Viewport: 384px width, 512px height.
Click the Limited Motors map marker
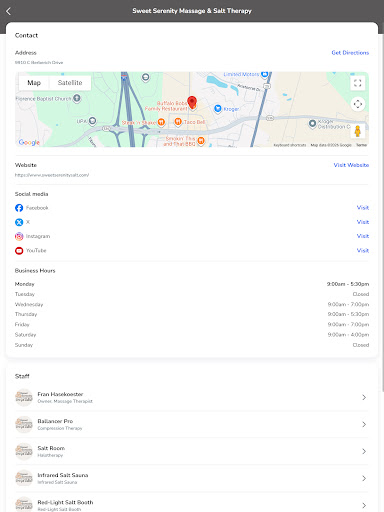coord(265,74)
